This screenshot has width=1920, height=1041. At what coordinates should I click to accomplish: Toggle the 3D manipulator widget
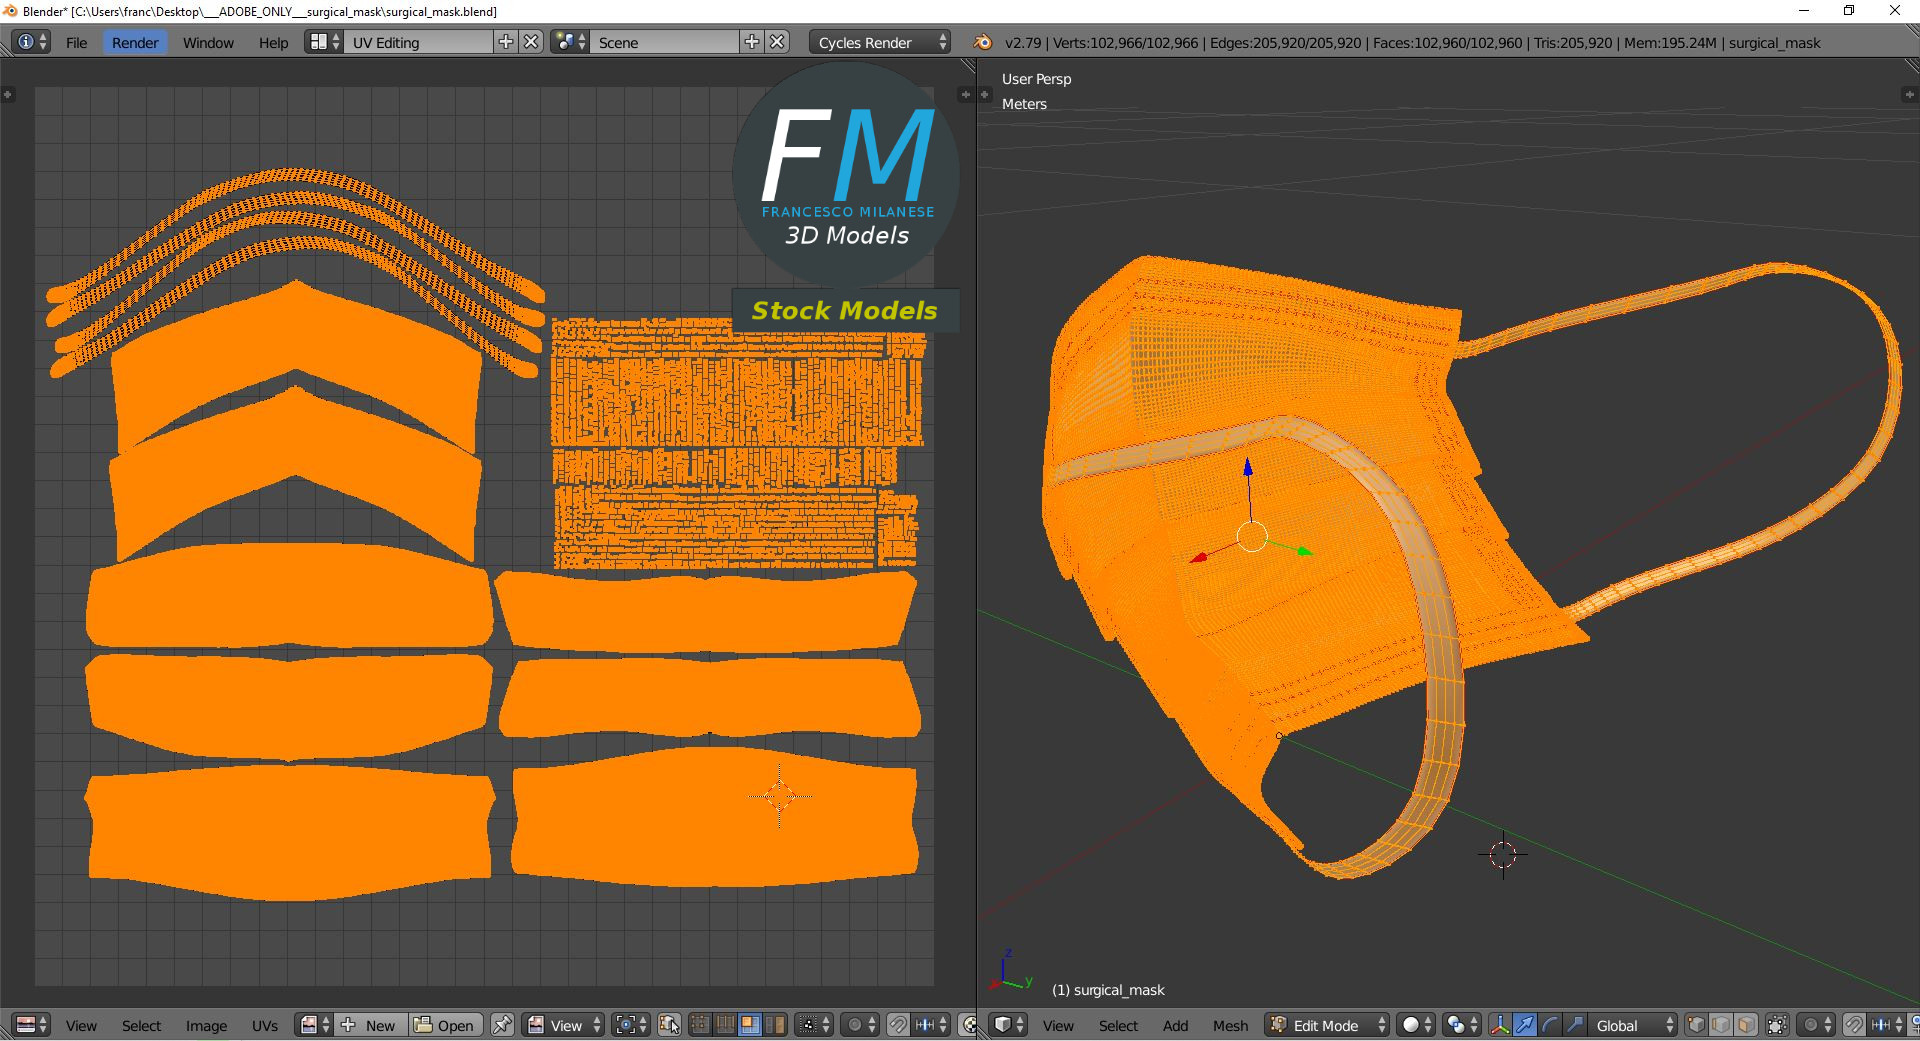[1500, 1025]
